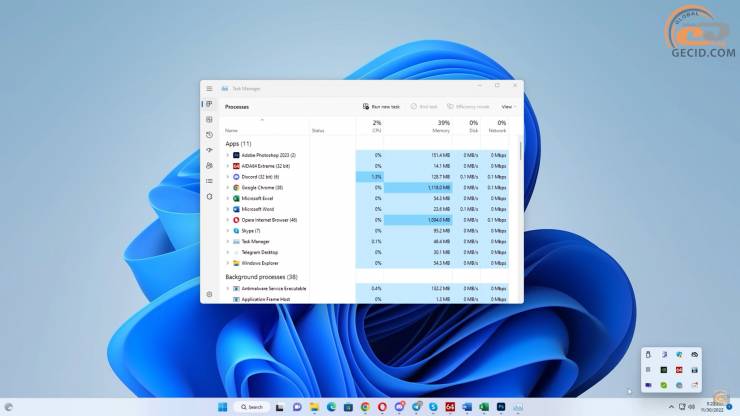The image size is (740, 416).
Task: Open the Task Manager hamburger navigation menu
Action: [209, 88]
